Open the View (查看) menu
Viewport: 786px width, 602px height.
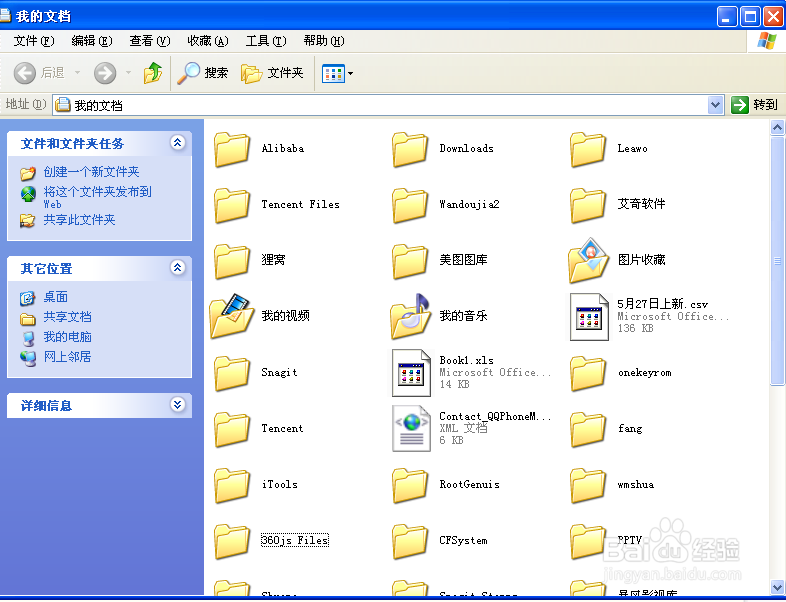(150, 41)
